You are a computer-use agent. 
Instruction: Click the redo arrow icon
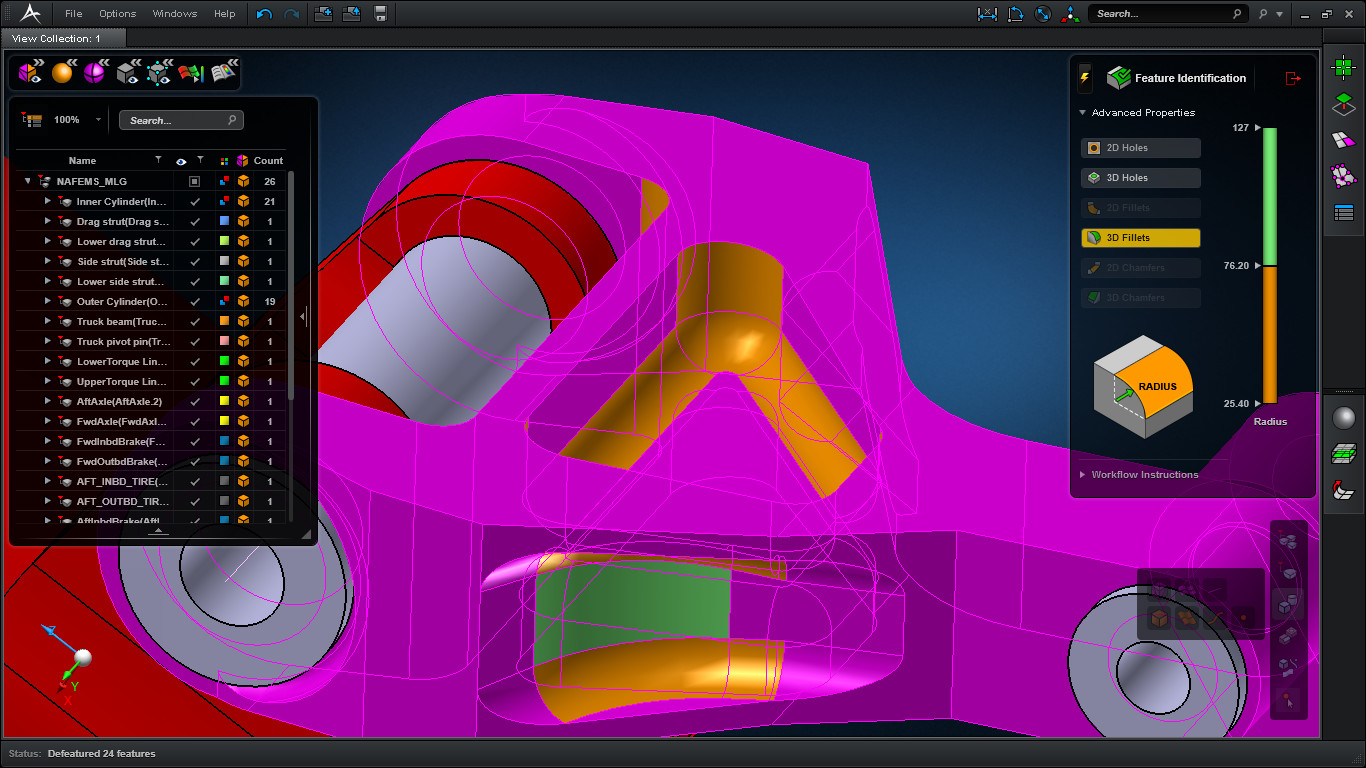[291, 14]
